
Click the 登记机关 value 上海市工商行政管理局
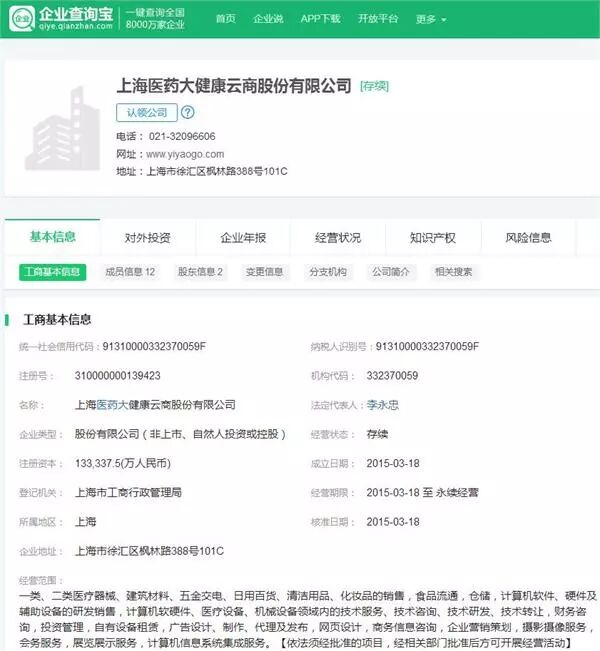(x=128, y=493)
